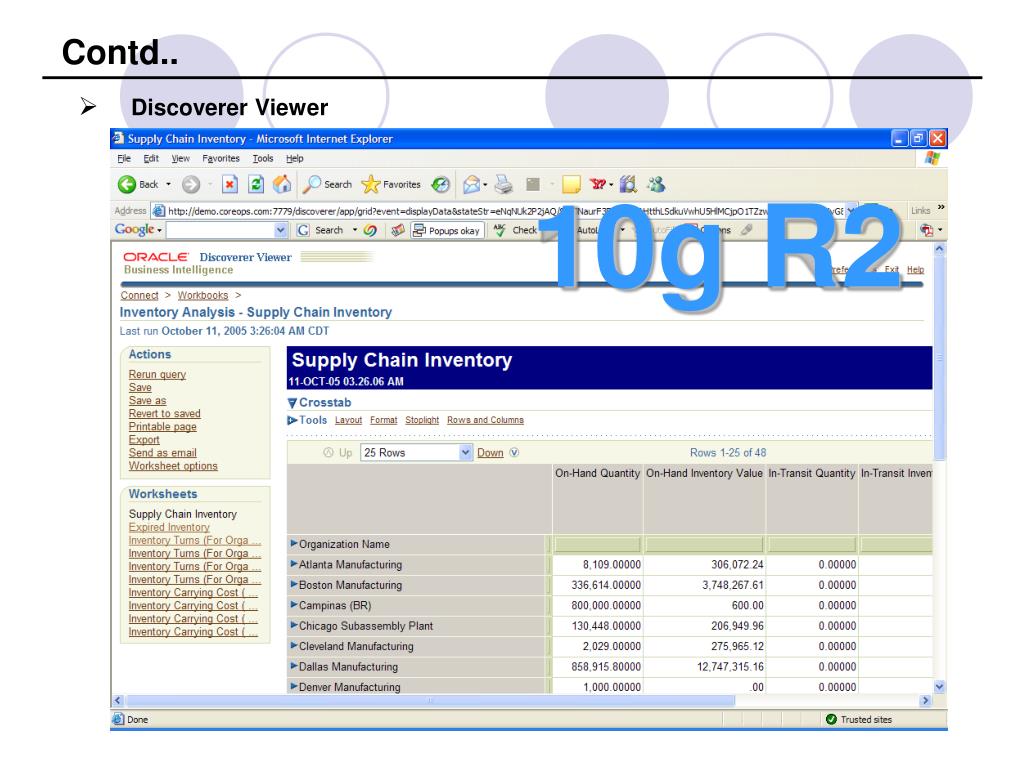1024x768 pixels.
Task: Click the Down arrow icon next to Down link
Action: tap(514, 453)
